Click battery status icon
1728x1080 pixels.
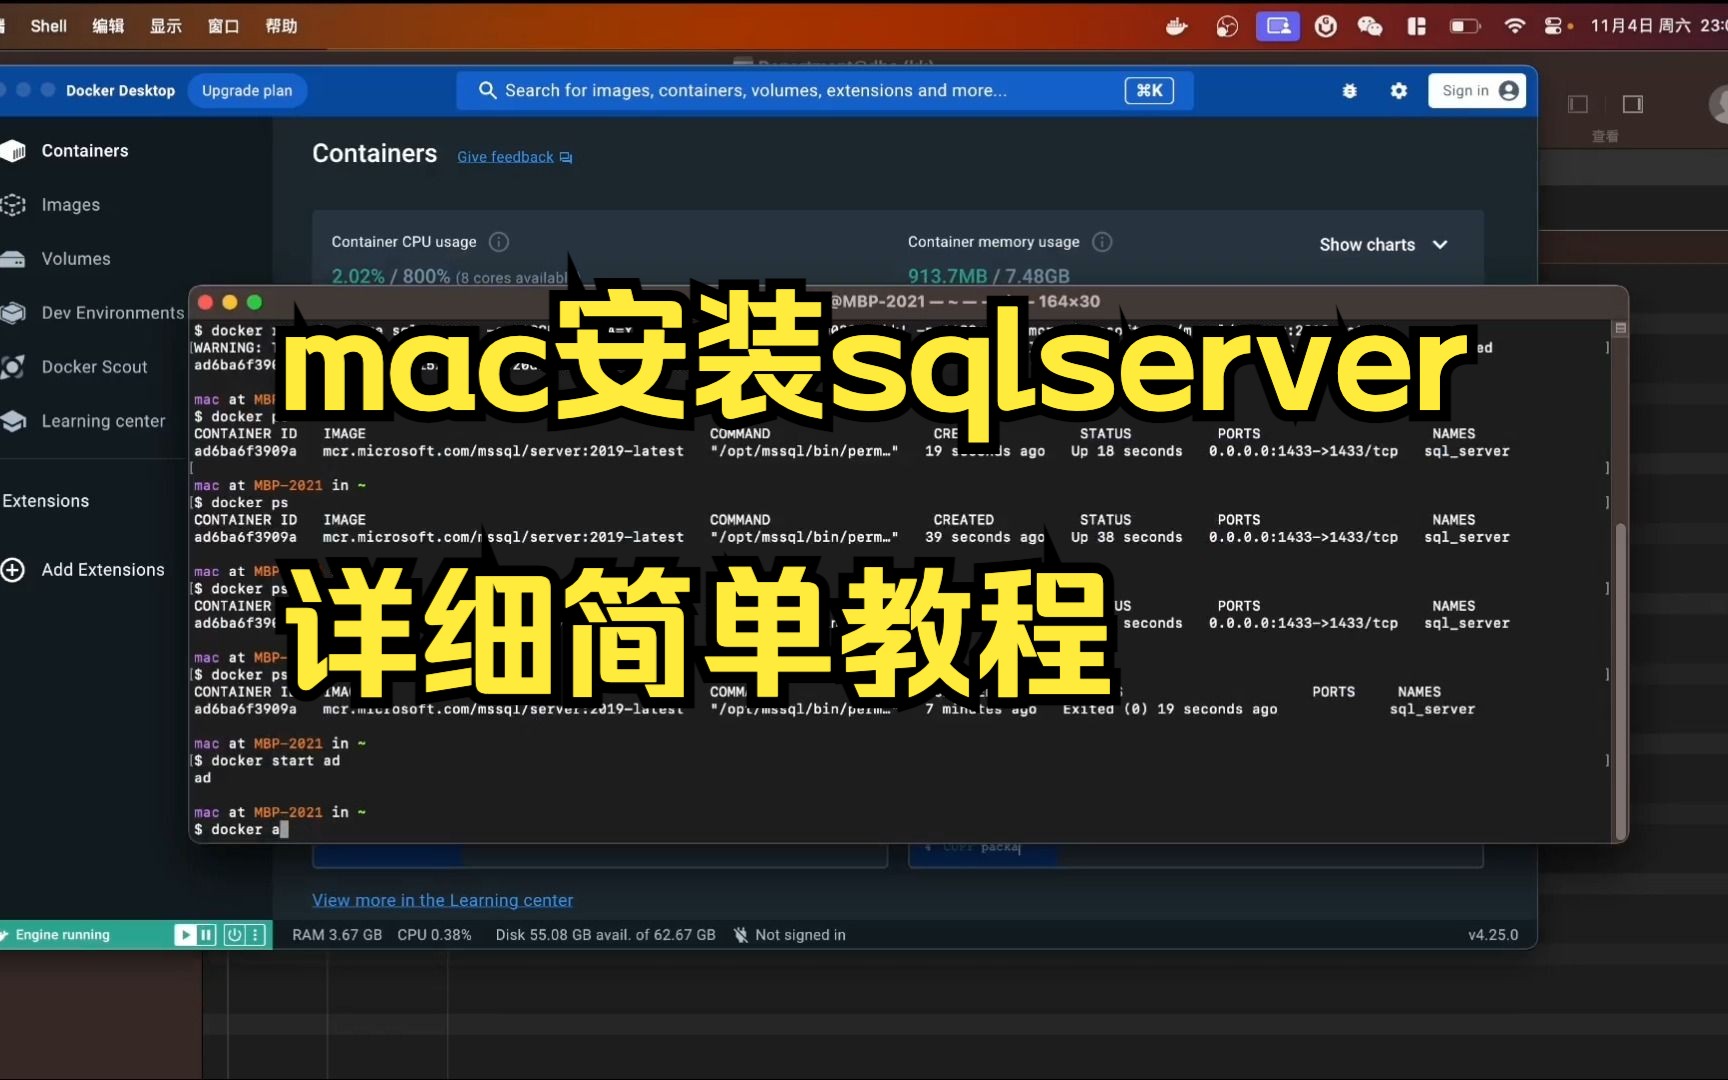[x=1465, y=27]
